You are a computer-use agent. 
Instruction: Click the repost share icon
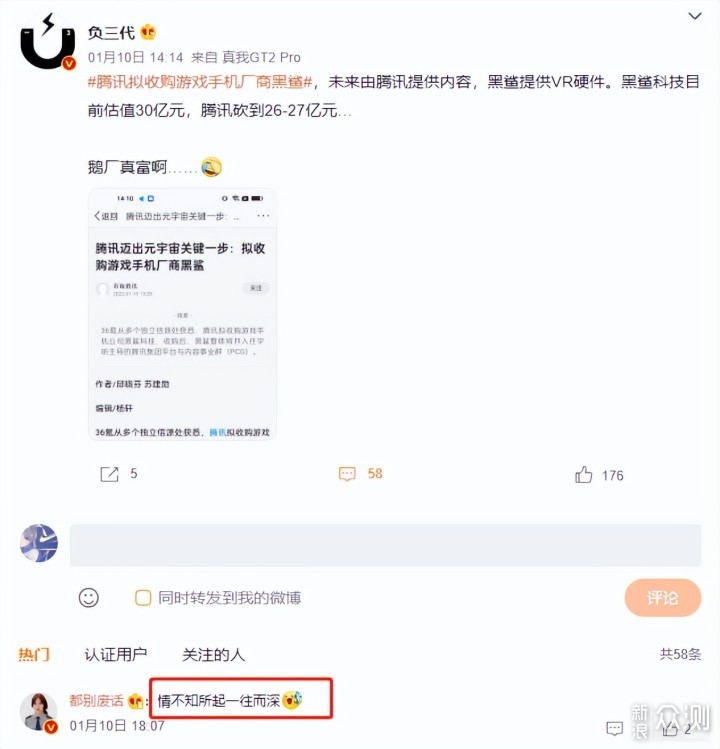tap(109, 474)
